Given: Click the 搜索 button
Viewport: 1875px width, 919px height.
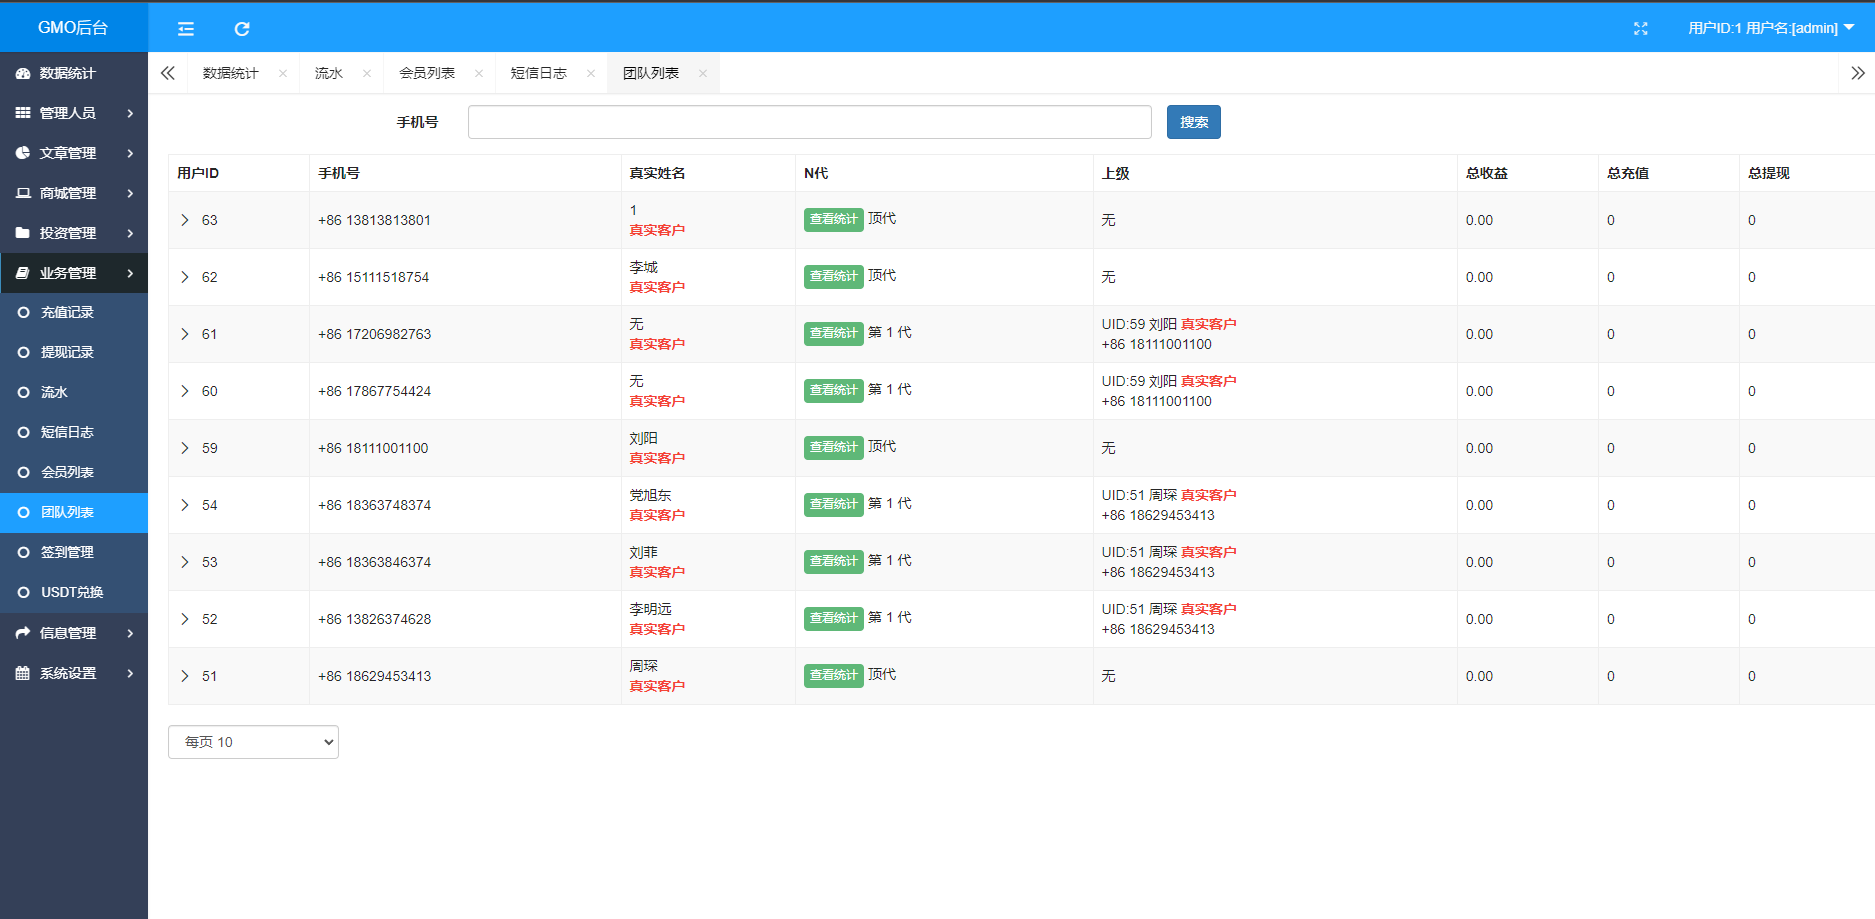Looking at the screenshot, I should pyautogui.click(x=1194, y=122).
